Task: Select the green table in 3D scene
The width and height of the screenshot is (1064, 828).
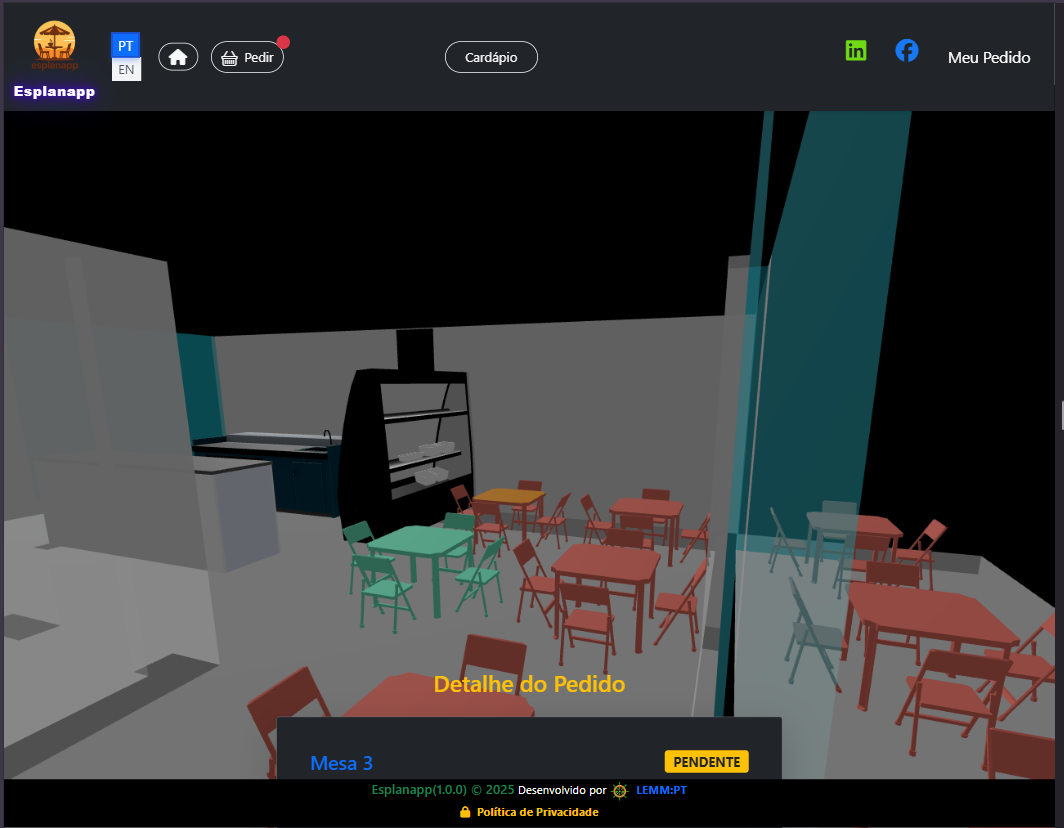Action: point(420,543)
